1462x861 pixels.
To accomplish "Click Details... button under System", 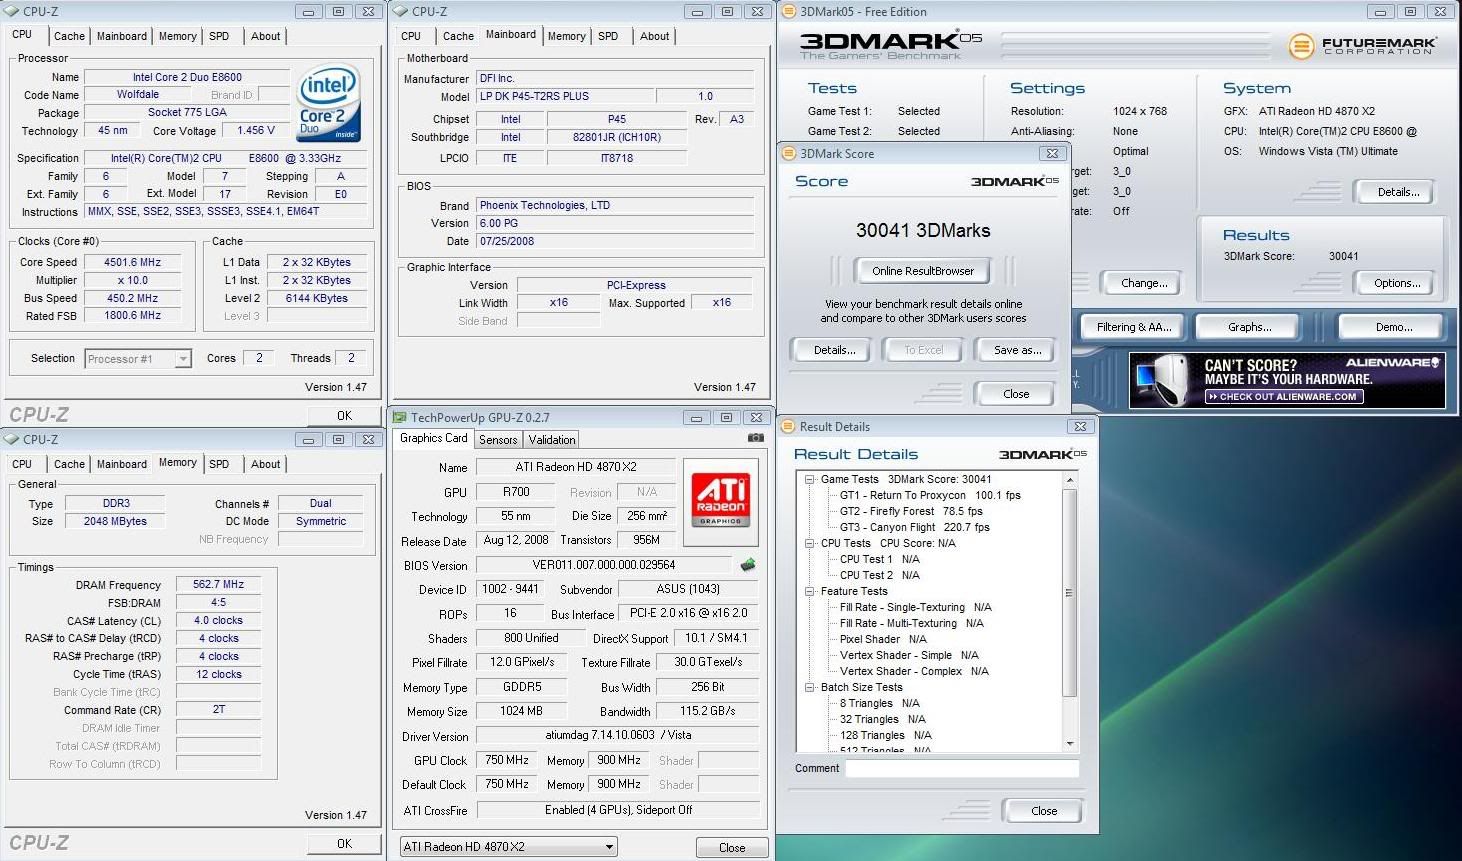I will [x=1397, y=192].
